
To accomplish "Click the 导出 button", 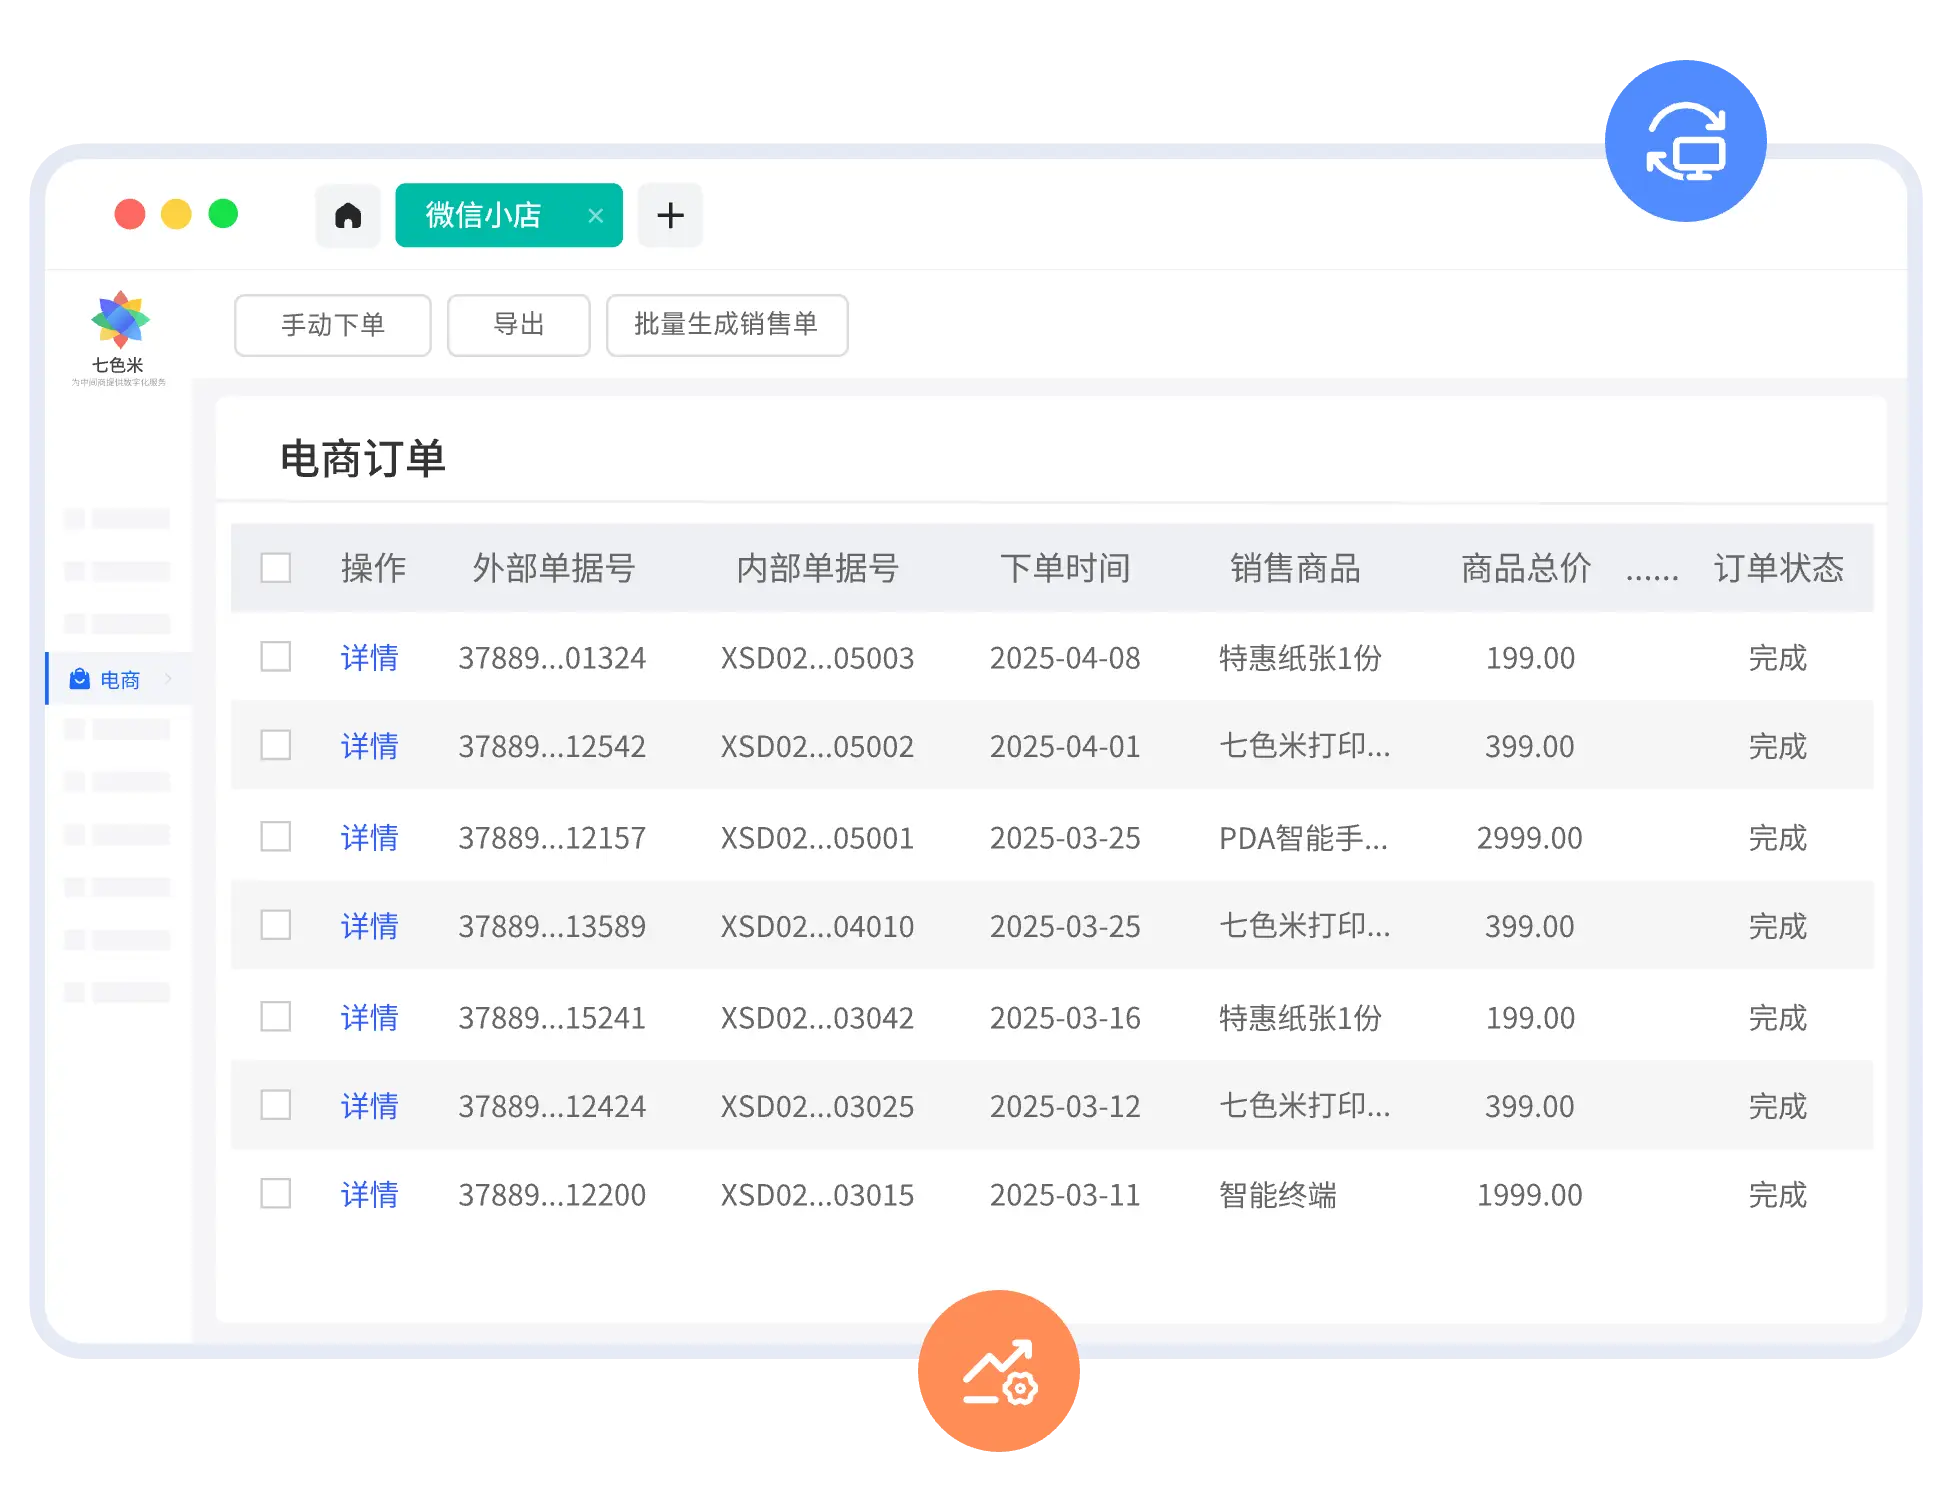I will click(518, 325).
